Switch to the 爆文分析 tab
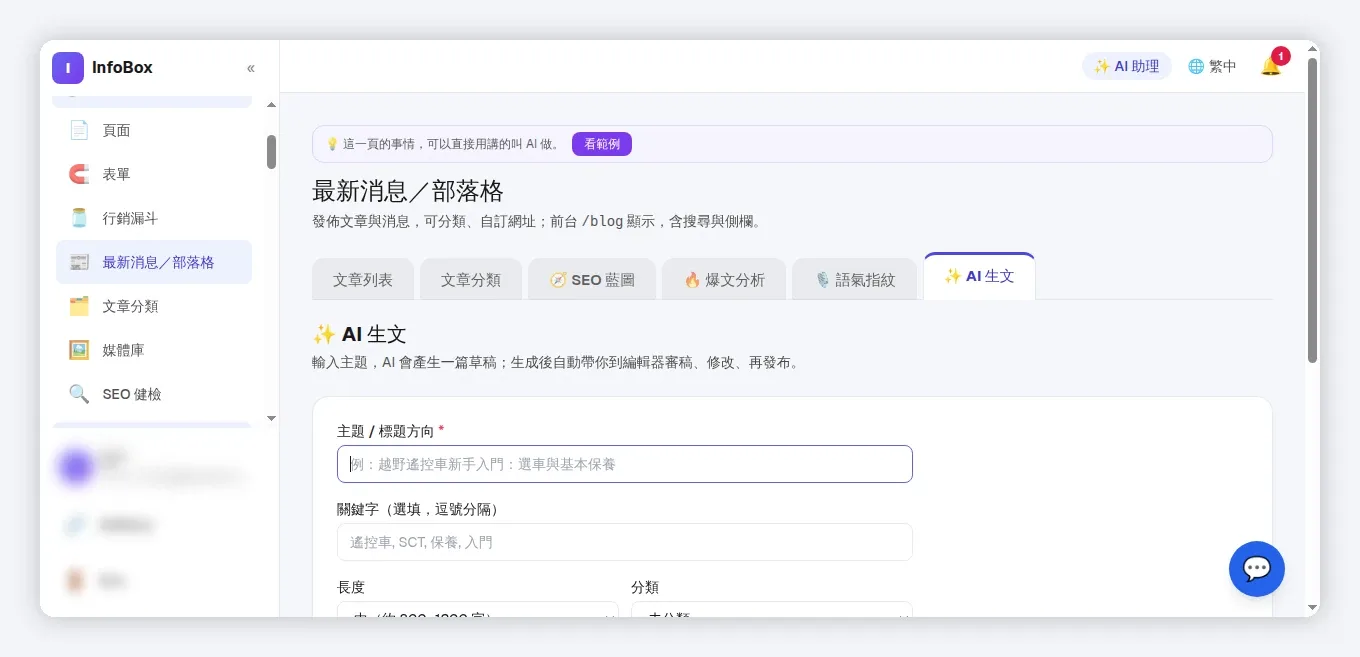Screen dimensions: 1360x657 pyautogui.click(x=724, y=280)
